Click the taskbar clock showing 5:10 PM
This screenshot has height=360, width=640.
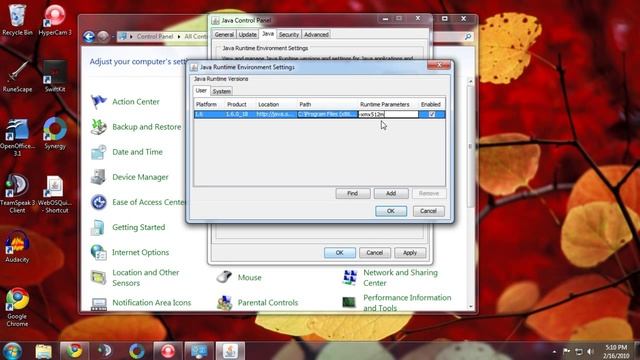click(616, 351)
